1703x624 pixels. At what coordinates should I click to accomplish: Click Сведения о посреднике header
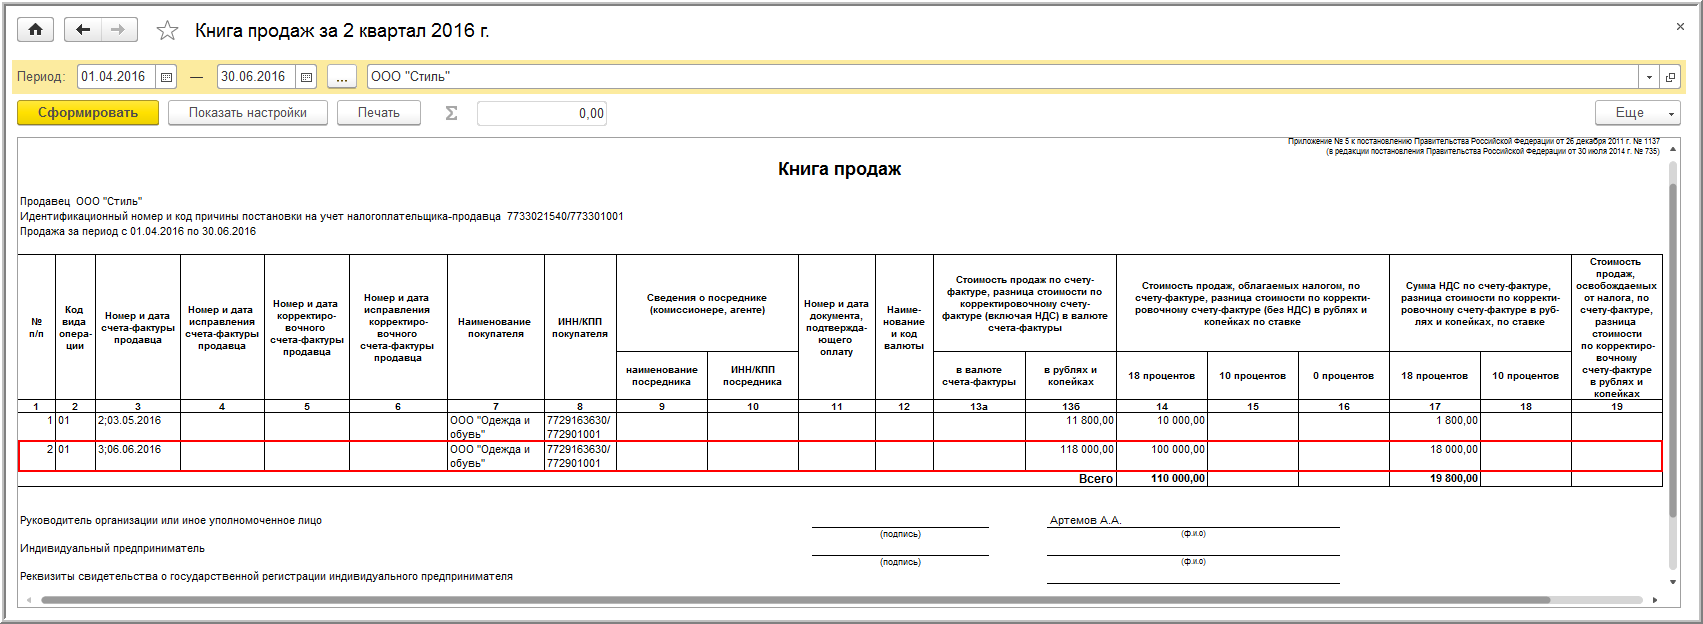(707, 304)
